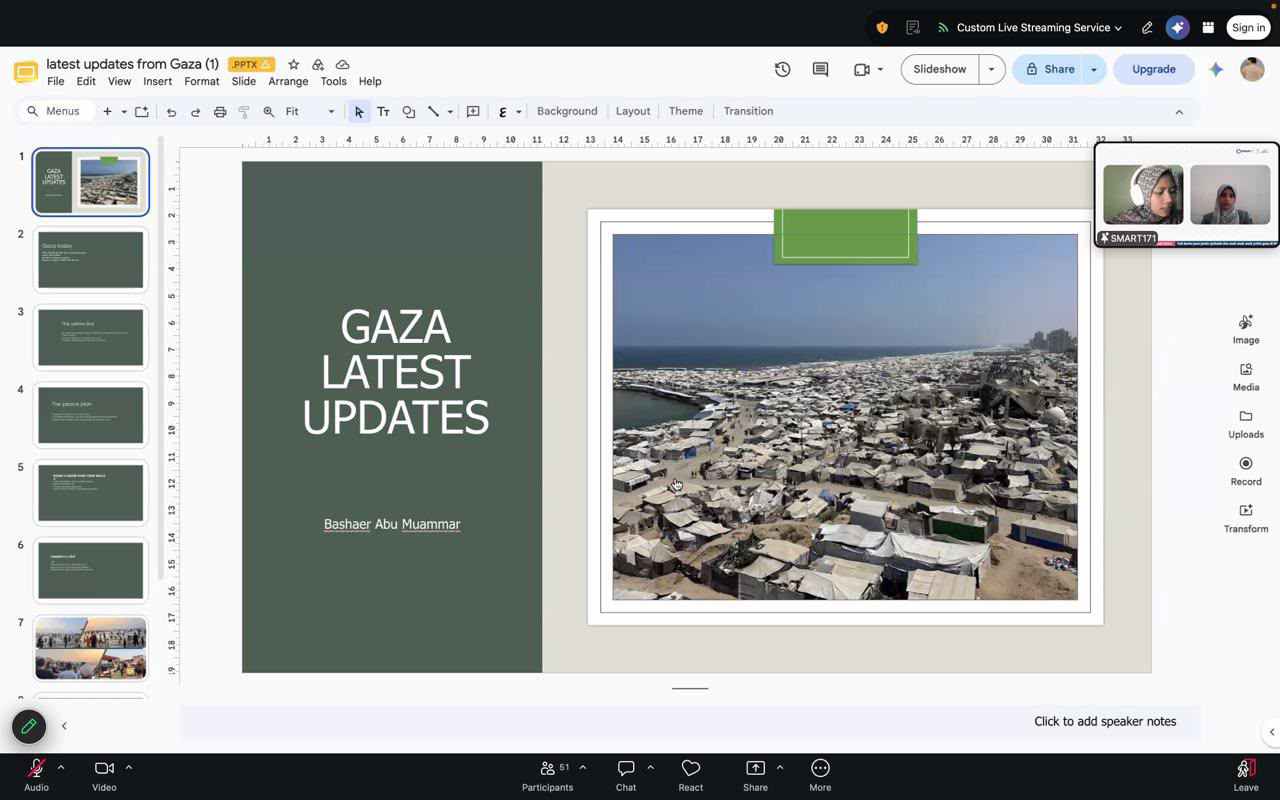Click the Image tool in the side panel

pos(1246,329)
